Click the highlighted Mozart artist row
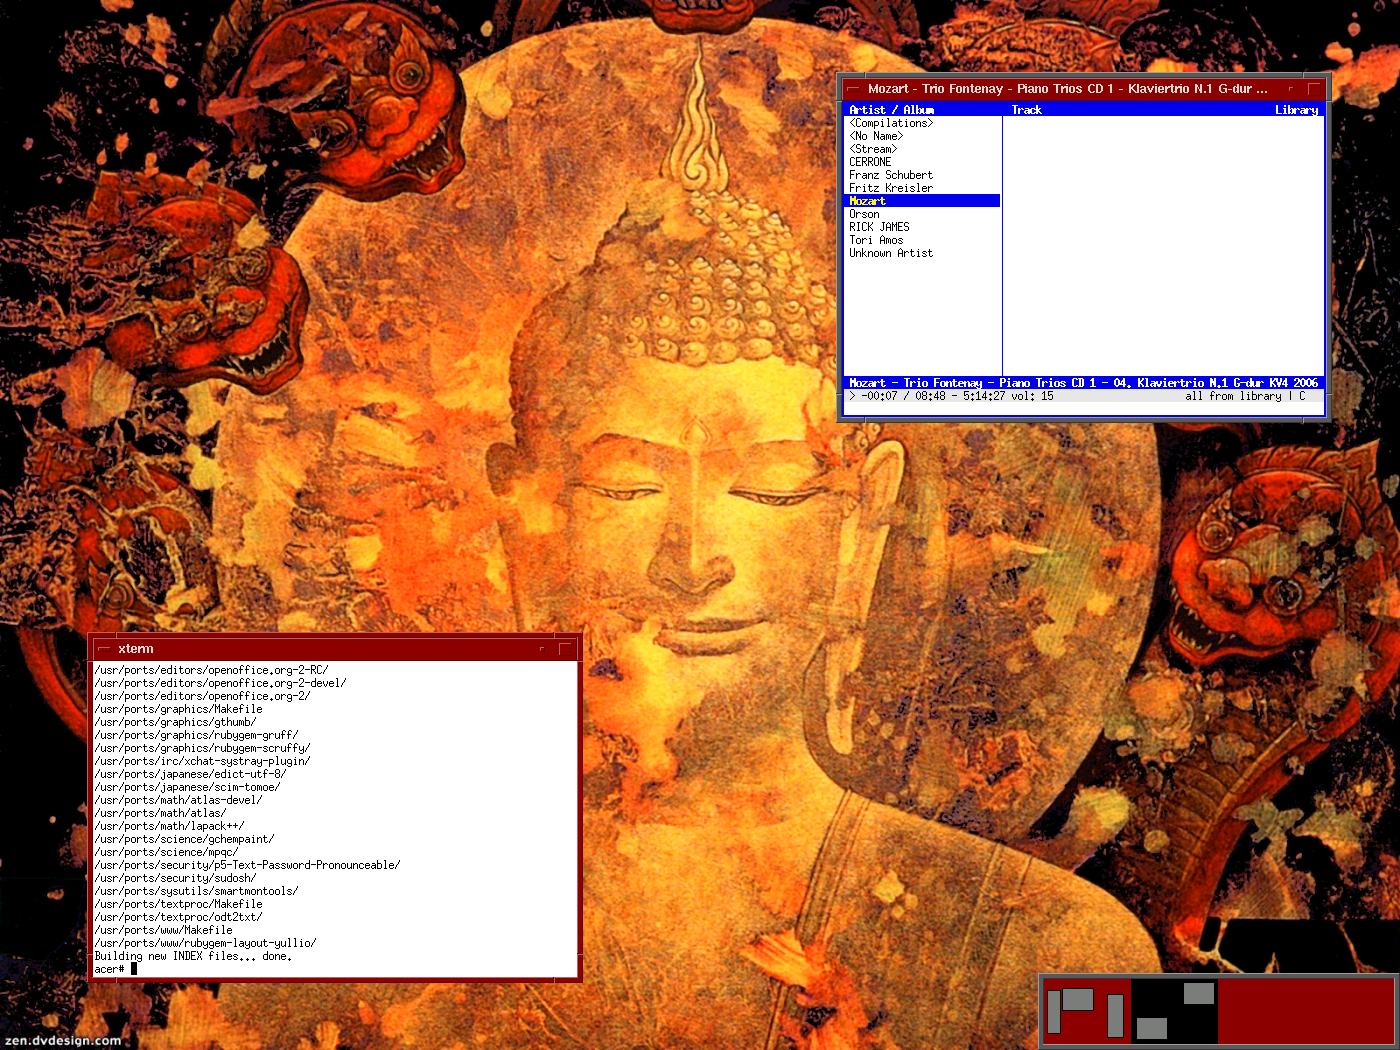1400x1050 pixels. click(x=923, y=201)
